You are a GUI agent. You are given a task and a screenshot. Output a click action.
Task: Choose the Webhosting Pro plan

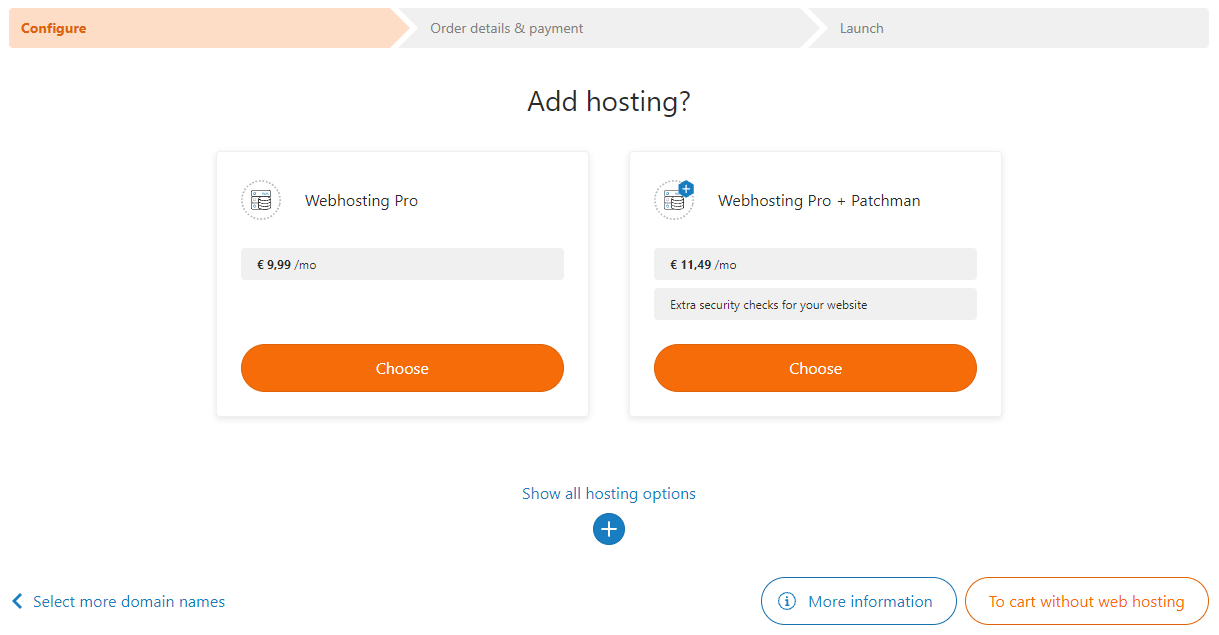[x=402, y=368]
